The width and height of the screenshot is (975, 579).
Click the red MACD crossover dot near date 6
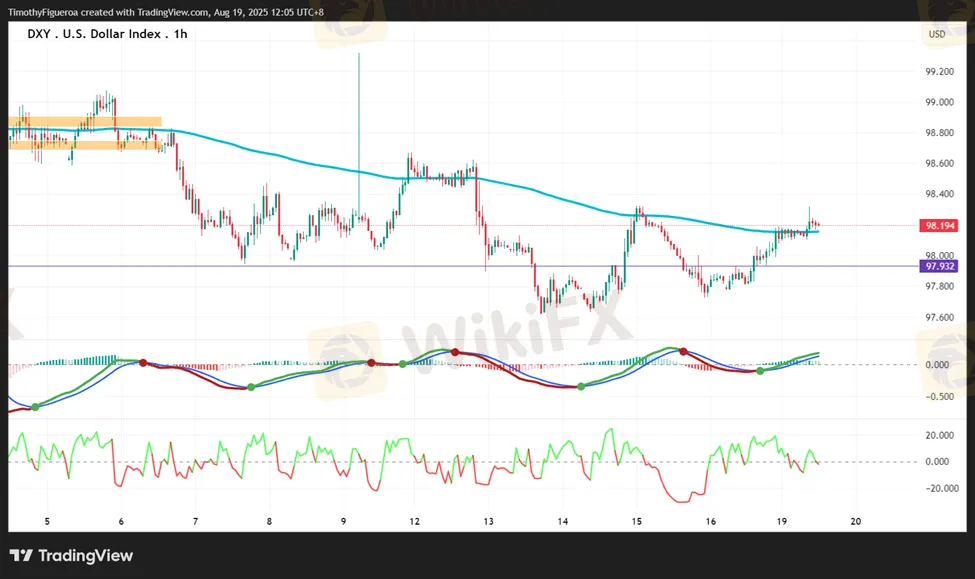(x=142, y=362)
